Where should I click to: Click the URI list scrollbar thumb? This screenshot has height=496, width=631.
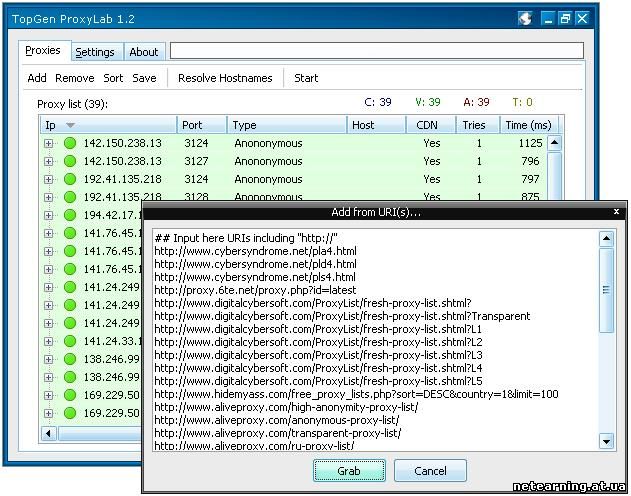(606, 290)
